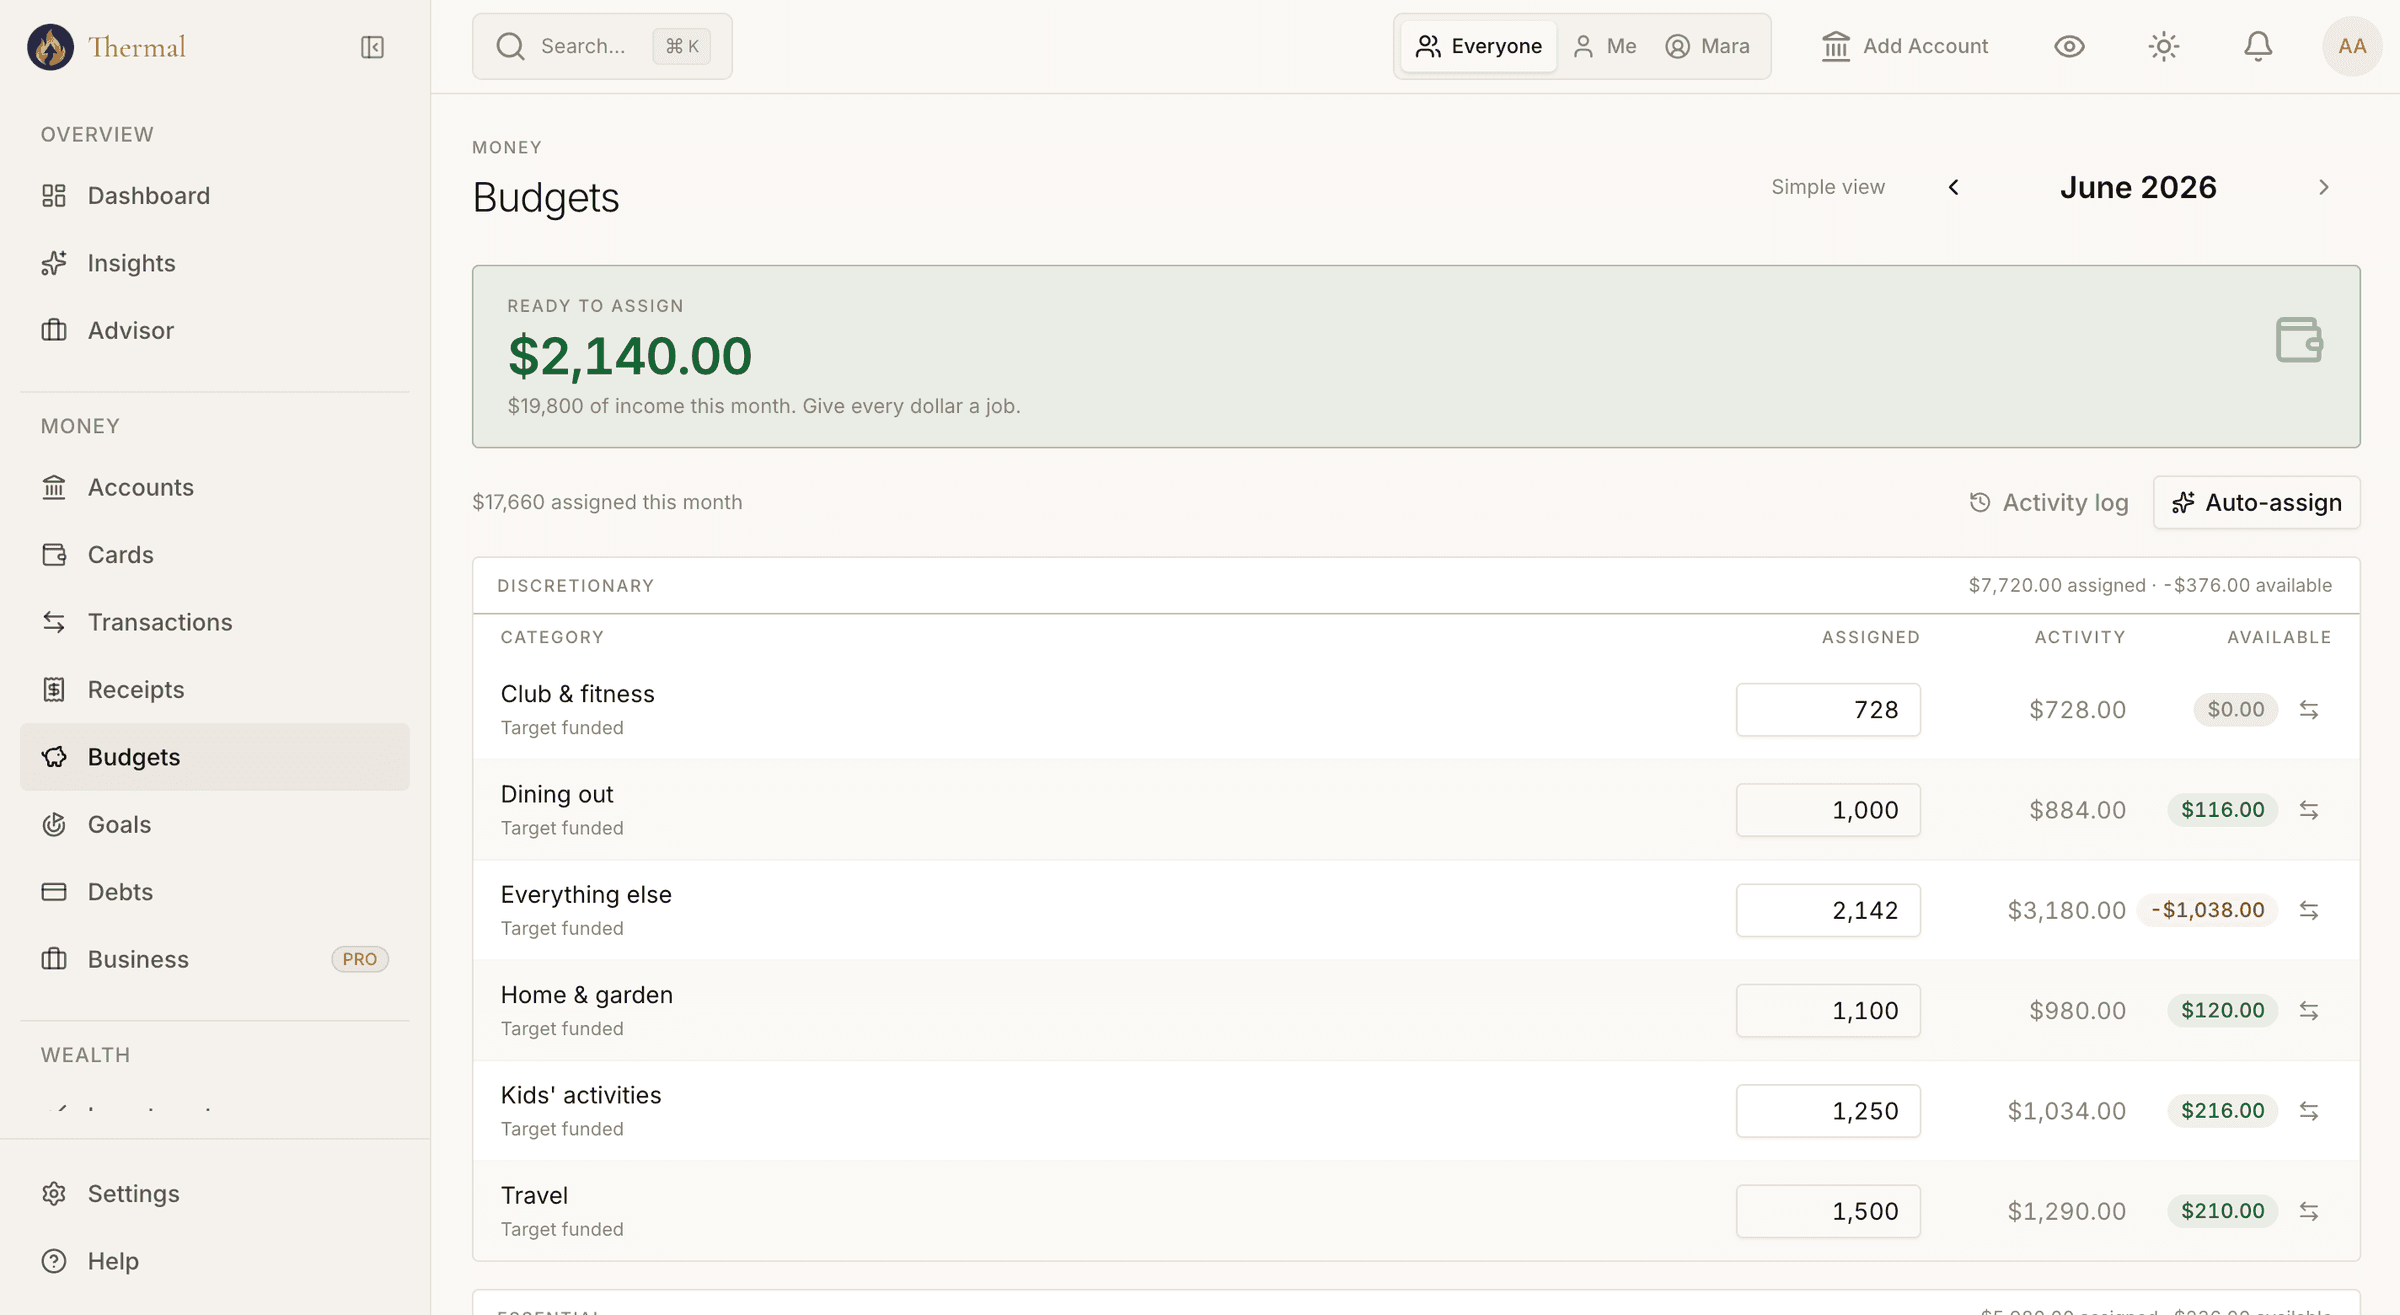Click the $116.00 available pill
This screenshot has width=2400, height=1315.
pyautogui.click(x=2222, y=809)
